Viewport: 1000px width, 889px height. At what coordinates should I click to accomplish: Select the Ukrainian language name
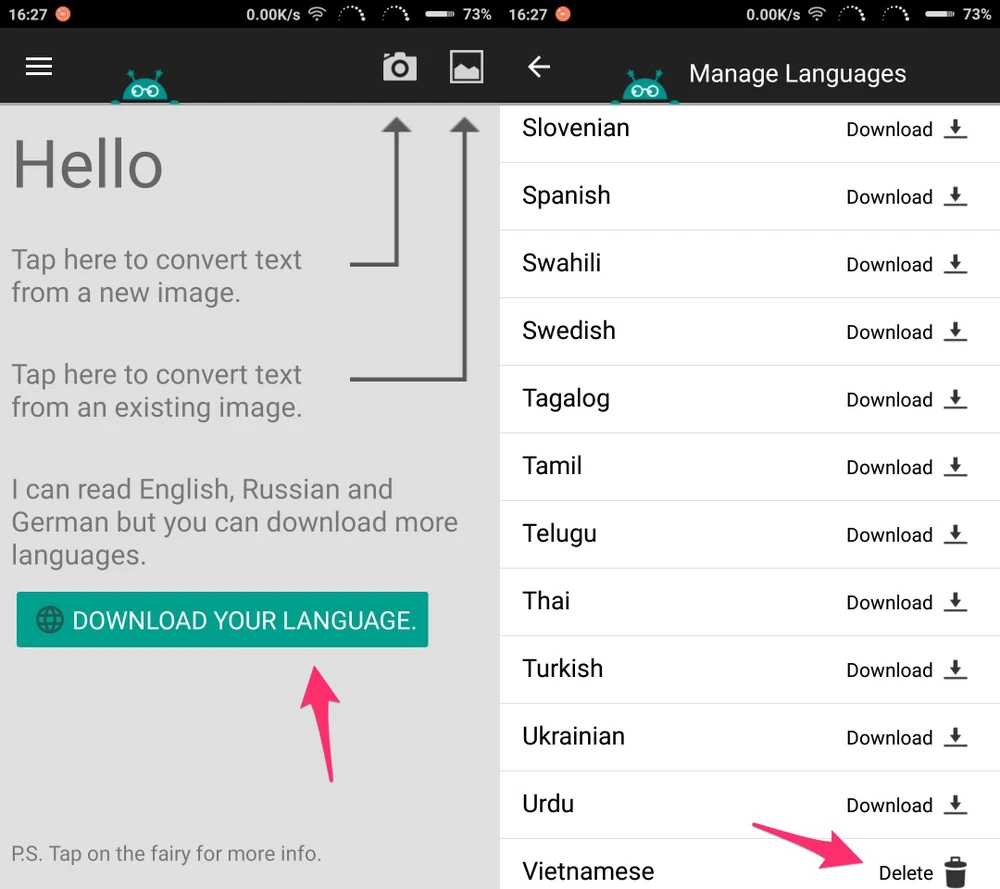point(573,737)
